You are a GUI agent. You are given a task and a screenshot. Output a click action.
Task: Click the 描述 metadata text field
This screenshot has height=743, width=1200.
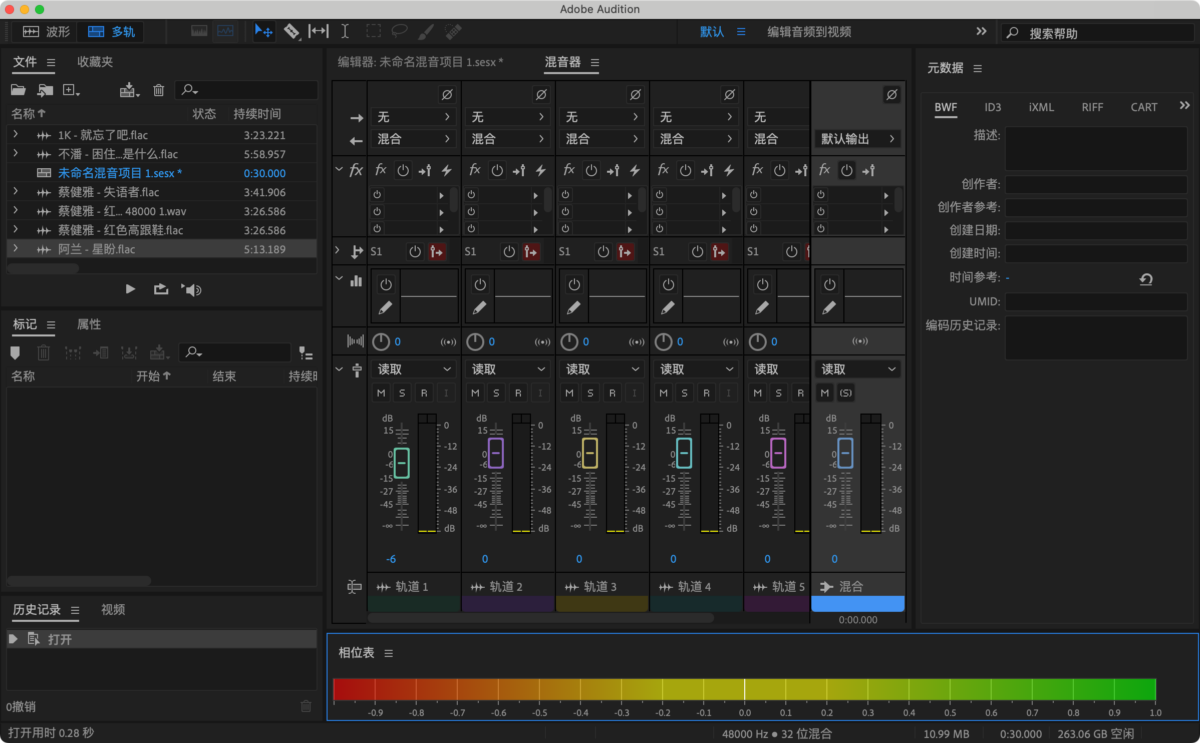pos(1096,149)
